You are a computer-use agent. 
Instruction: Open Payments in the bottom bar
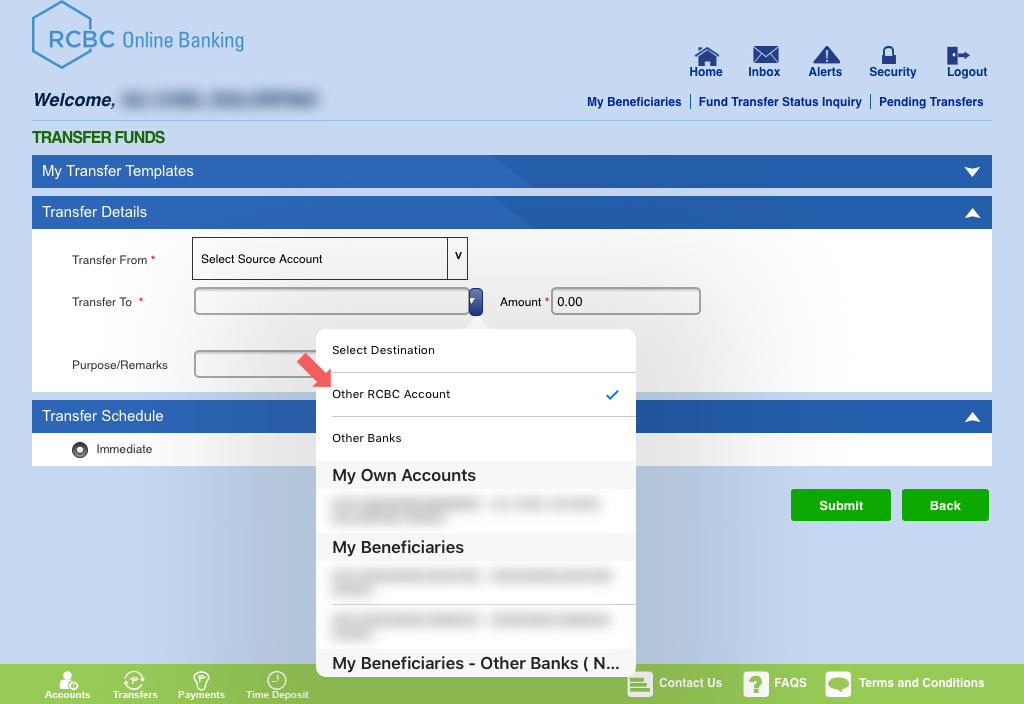tap(201, 685)
